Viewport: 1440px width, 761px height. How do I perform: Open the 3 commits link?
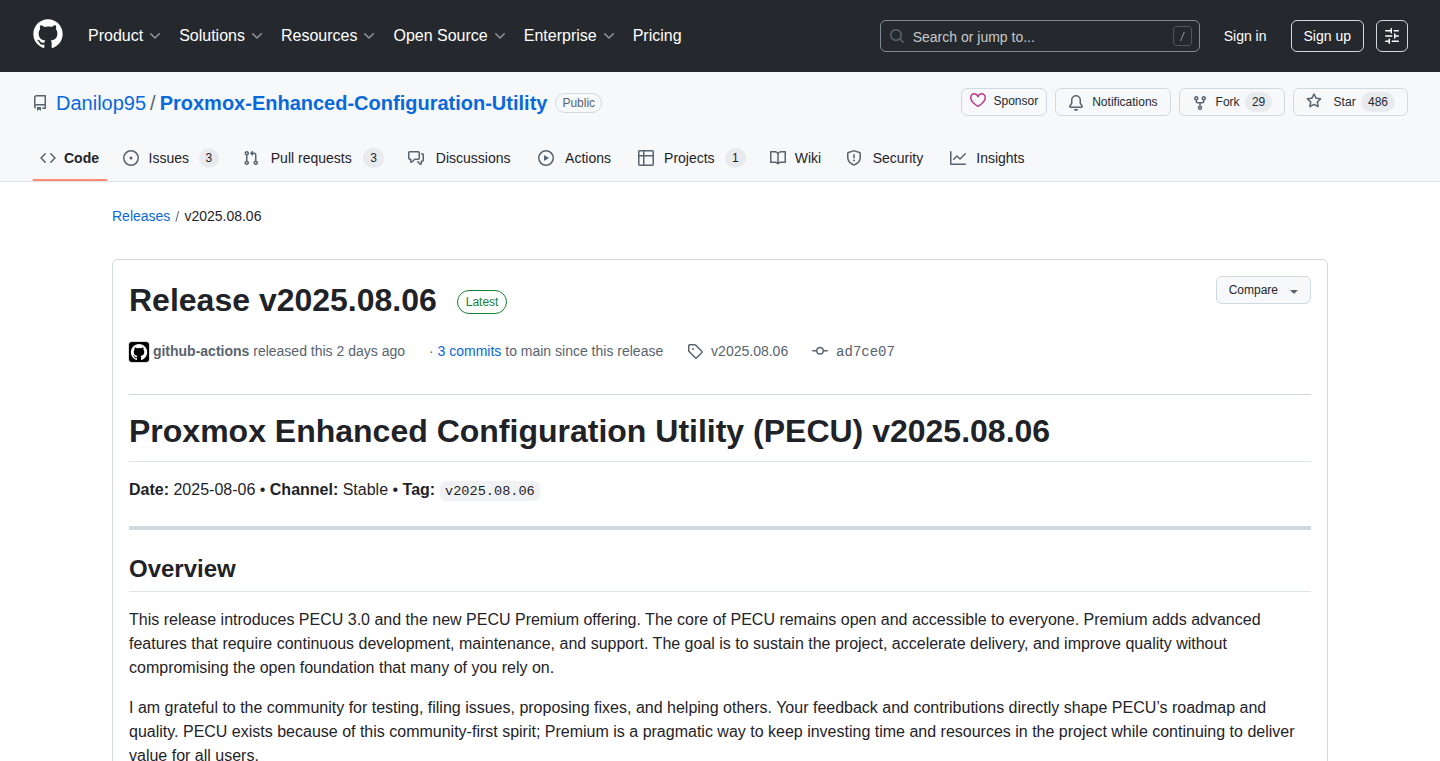point(469,351)
